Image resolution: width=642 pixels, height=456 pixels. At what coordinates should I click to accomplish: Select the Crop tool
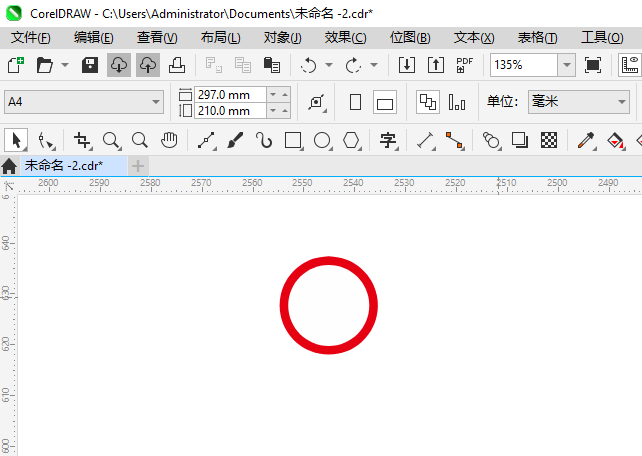(83, 140)
